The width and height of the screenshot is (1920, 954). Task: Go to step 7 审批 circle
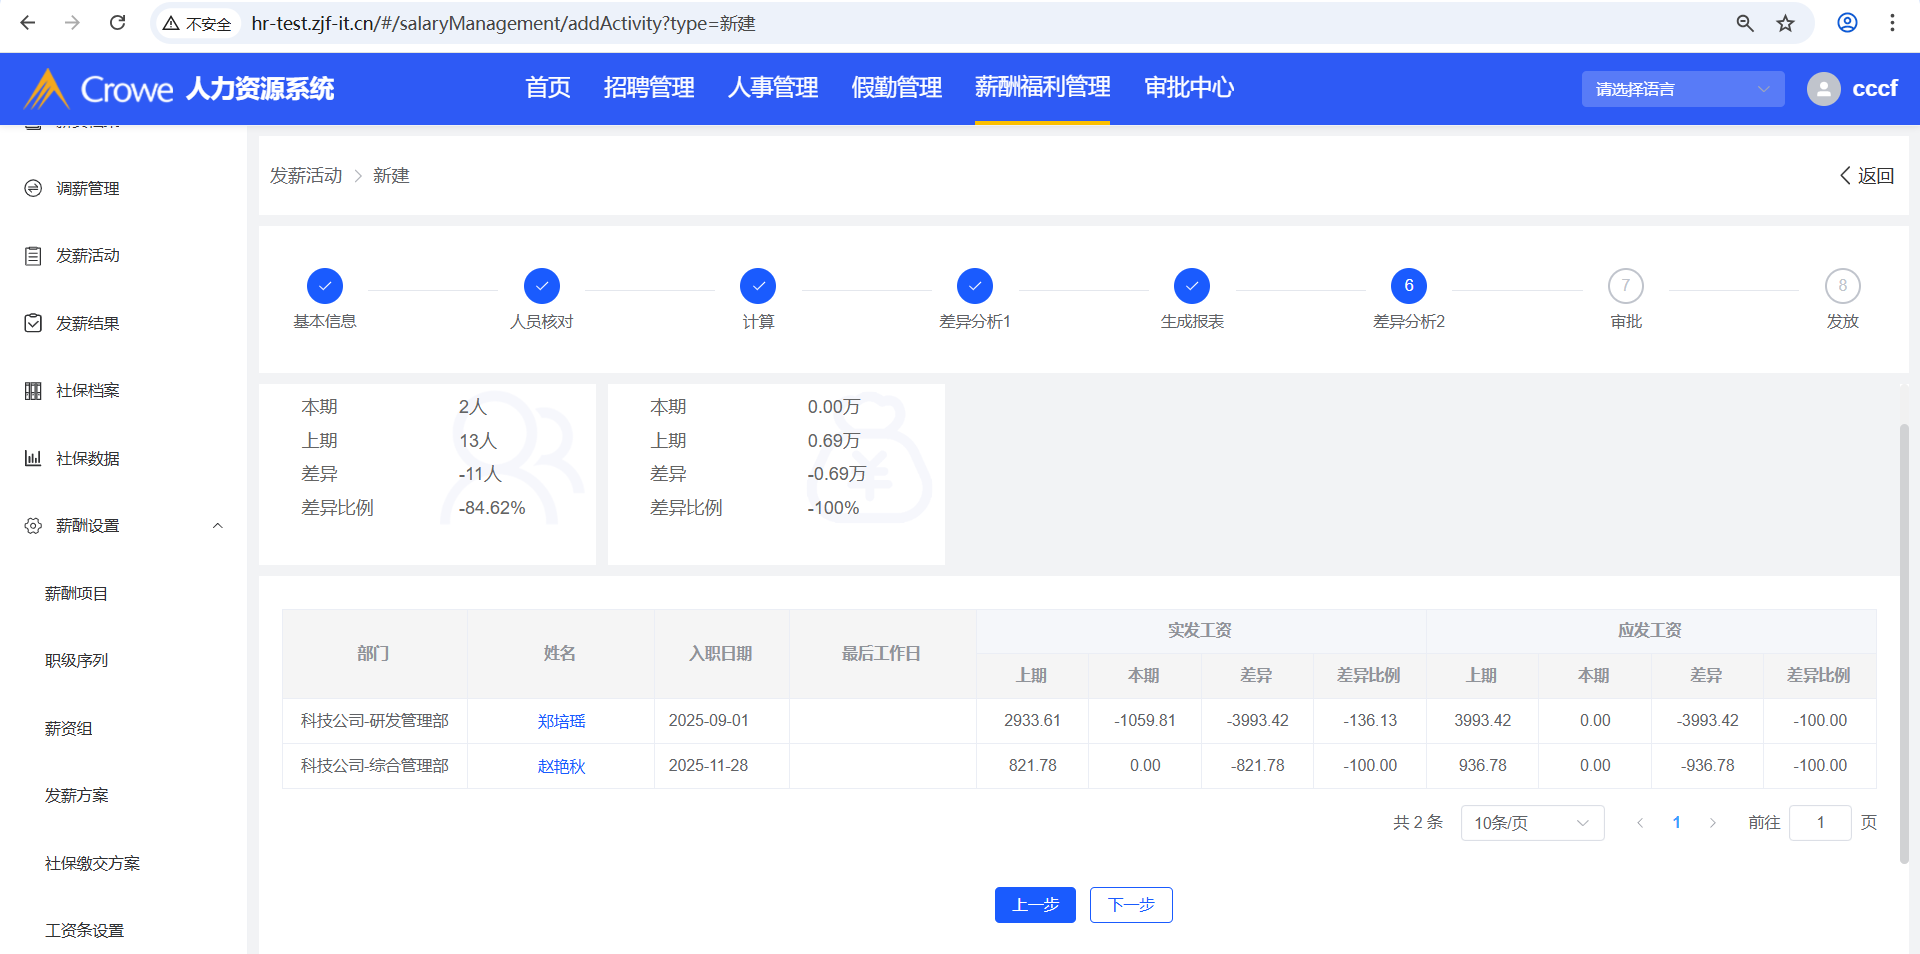coord(1625,286)
